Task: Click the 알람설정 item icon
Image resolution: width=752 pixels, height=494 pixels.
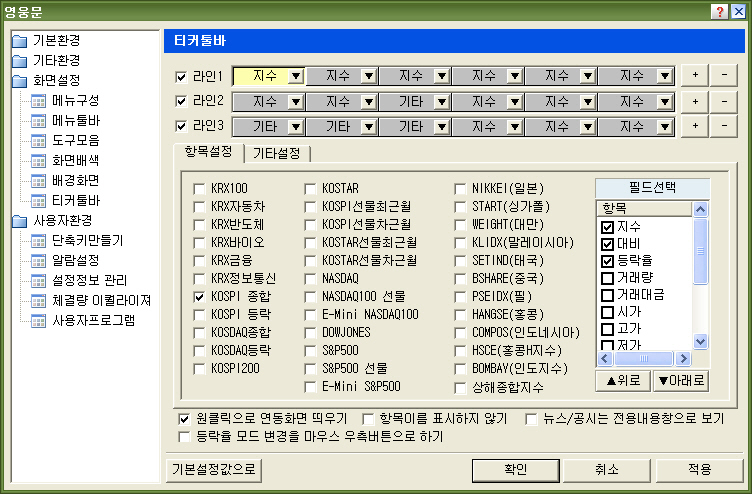Action: click(39, 260)
